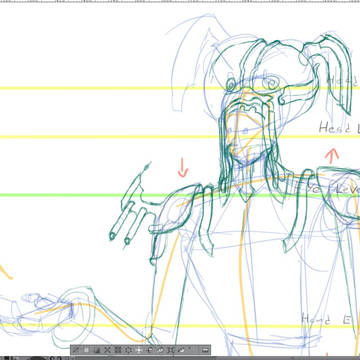The width and height of the screenshot is (360, 360).
Task: Click the X-shaped icon in the floating toolbar
Action: click(107, 350)
